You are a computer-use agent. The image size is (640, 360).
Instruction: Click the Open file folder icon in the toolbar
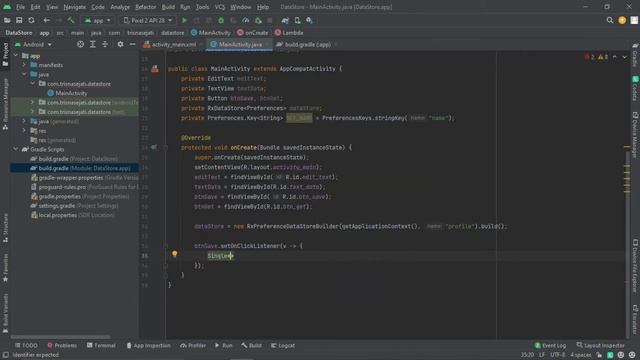[7, 20]
